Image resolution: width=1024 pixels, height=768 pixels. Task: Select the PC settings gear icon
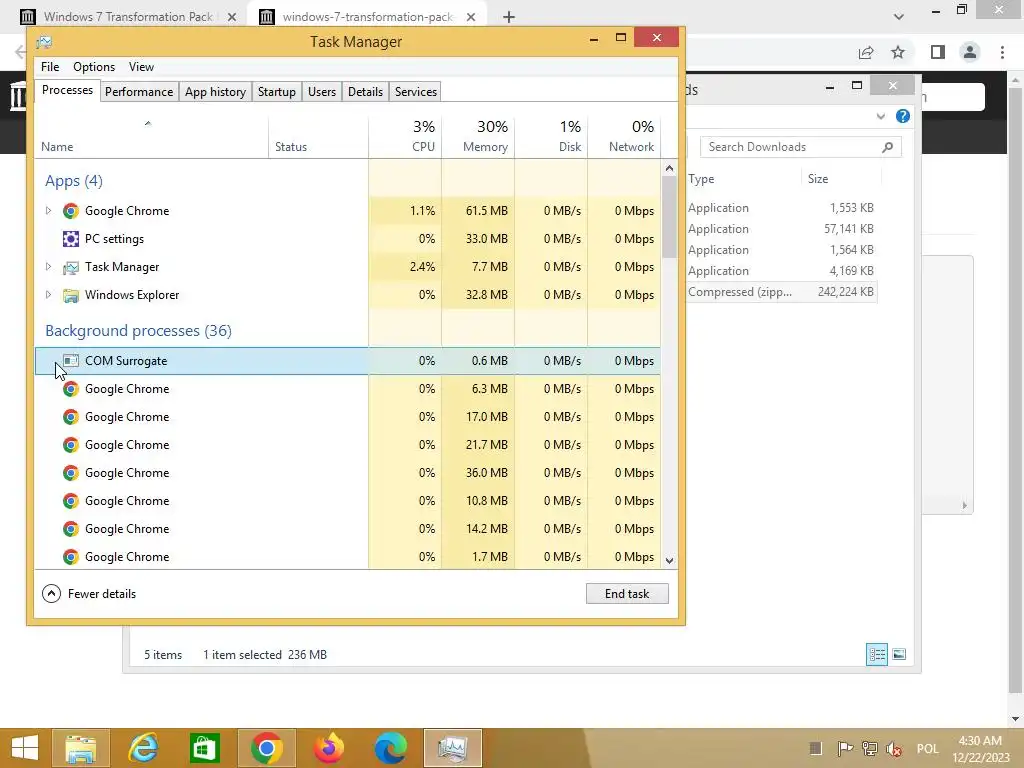[71, 239]
